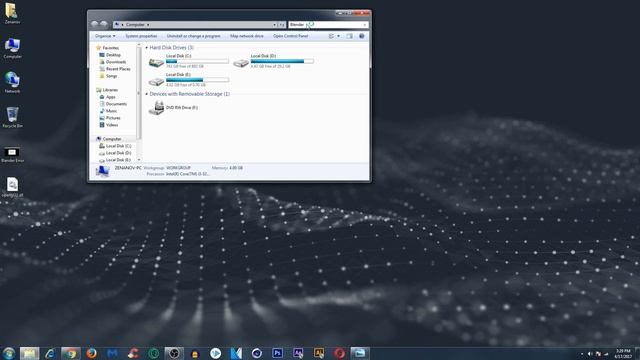Open the Local Disk (E:) drive icon
The image size is (640, 360).
(x=156, y=81)
